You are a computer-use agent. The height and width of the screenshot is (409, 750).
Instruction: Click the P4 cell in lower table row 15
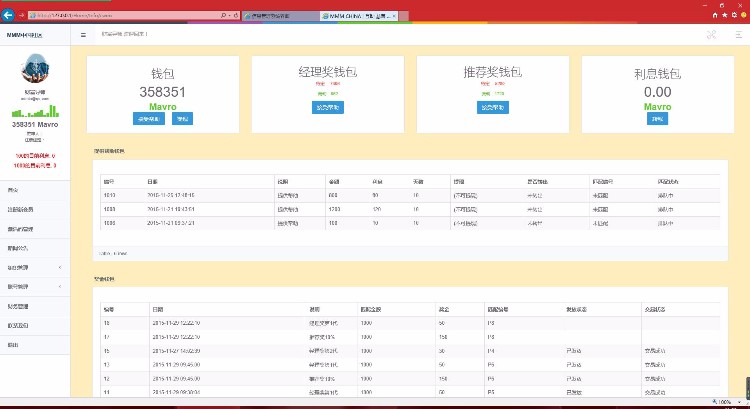[491, 351]
